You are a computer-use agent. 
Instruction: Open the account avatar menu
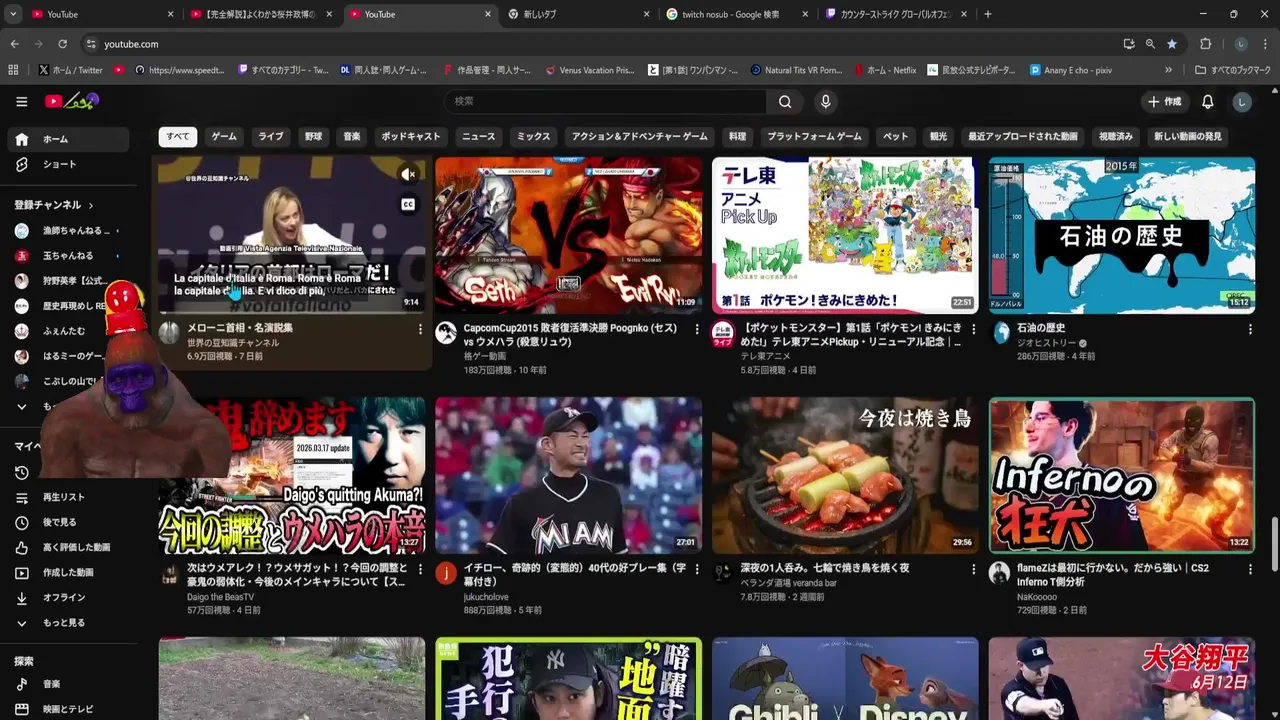(x=1242, y=101)
